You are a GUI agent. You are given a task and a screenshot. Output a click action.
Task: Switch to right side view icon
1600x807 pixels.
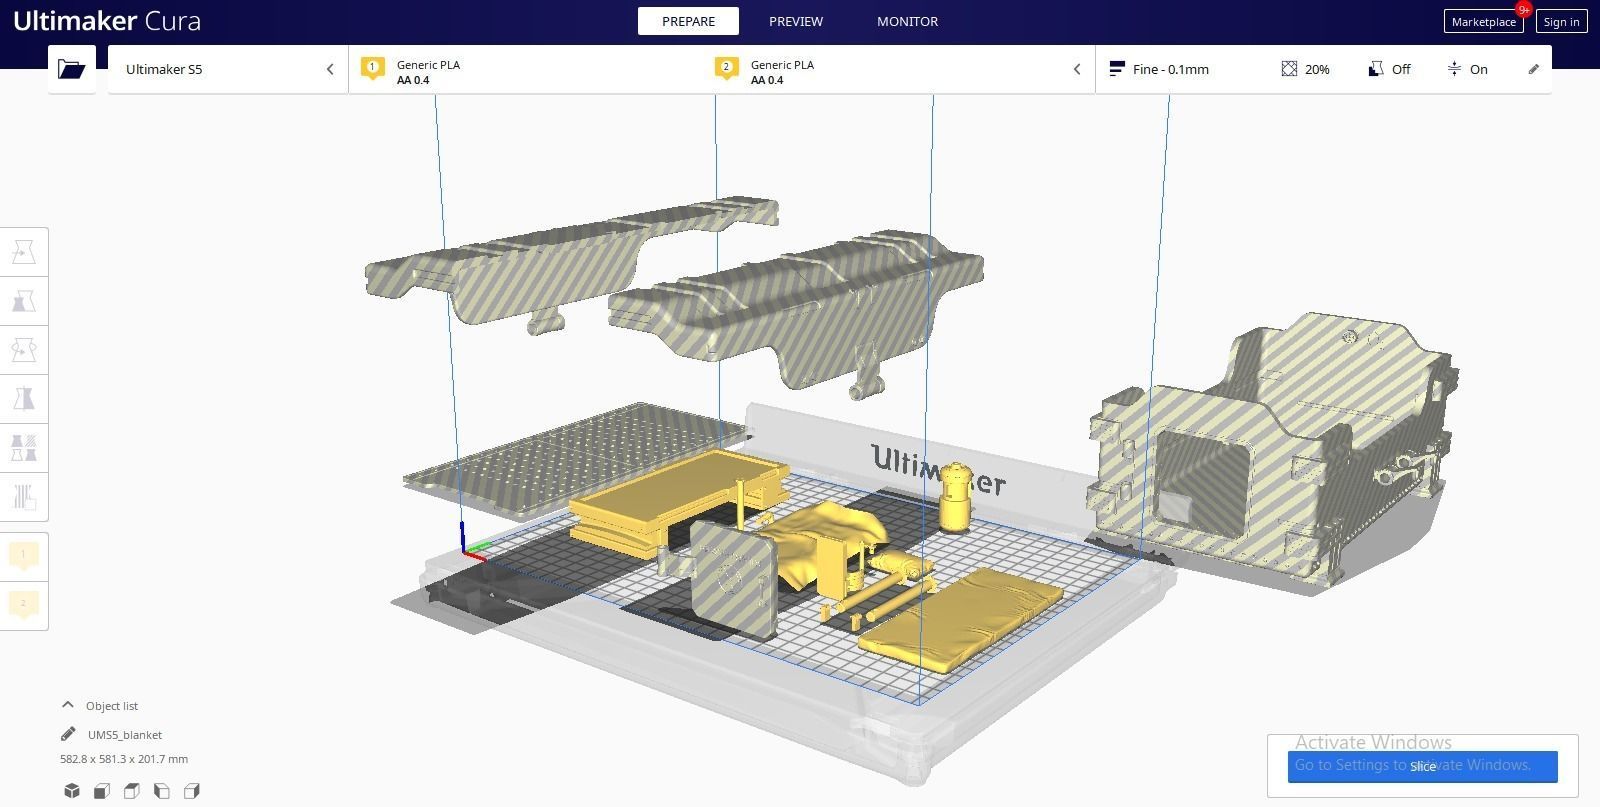[x=191, y=791]
